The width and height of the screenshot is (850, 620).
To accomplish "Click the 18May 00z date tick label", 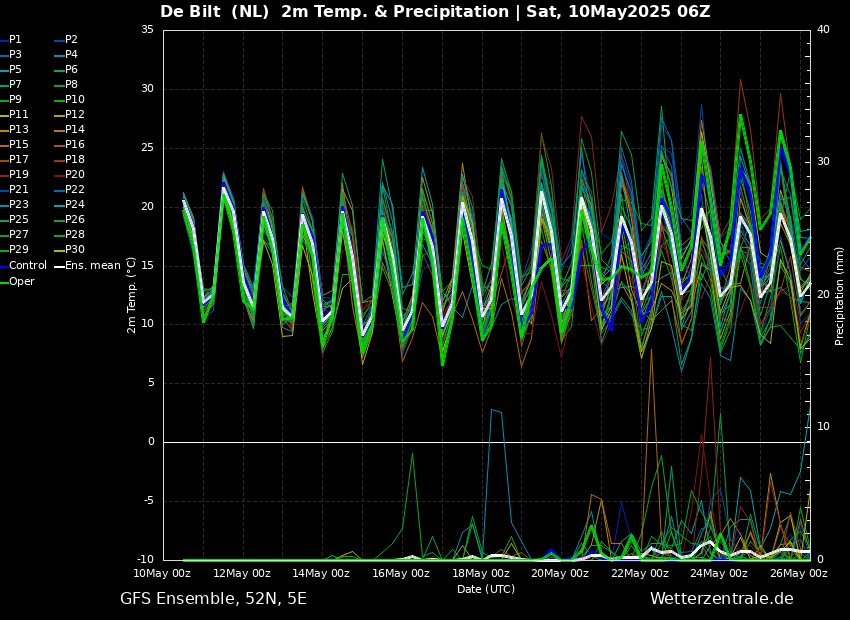I will 480,574.
